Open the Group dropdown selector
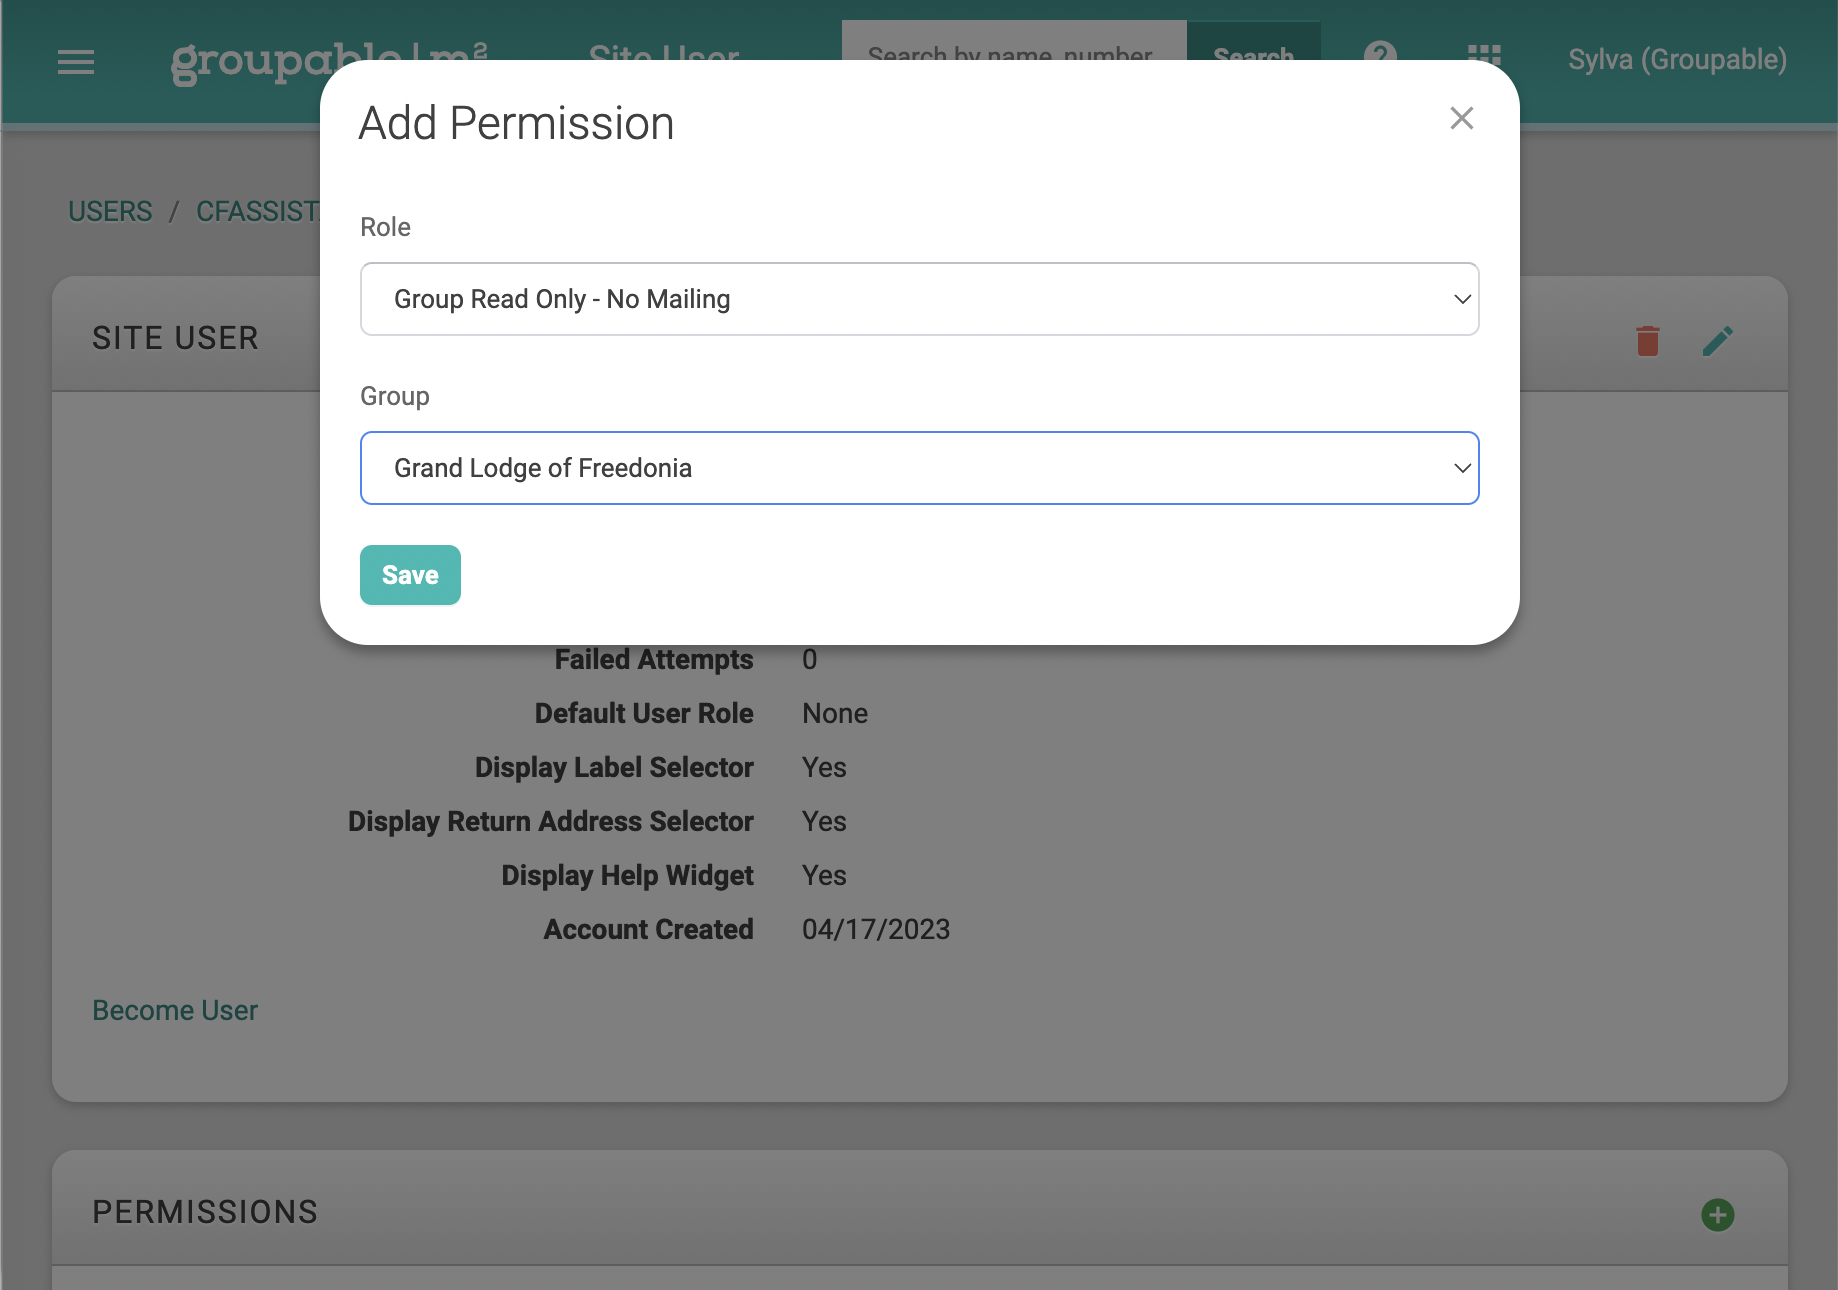Viewport: 1838px width, 1290px height. pos(919,468)
